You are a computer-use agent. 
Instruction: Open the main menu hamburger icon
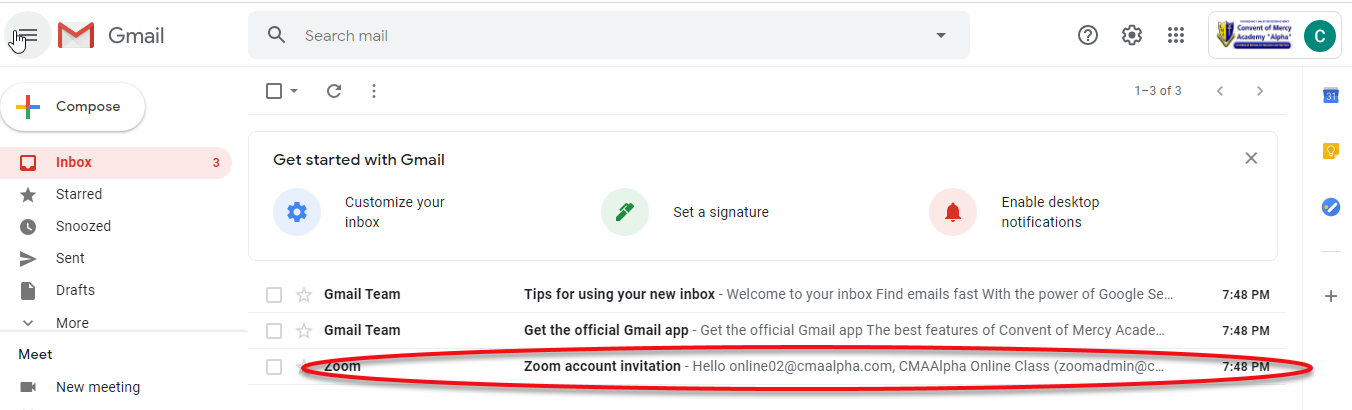(27, 36)
